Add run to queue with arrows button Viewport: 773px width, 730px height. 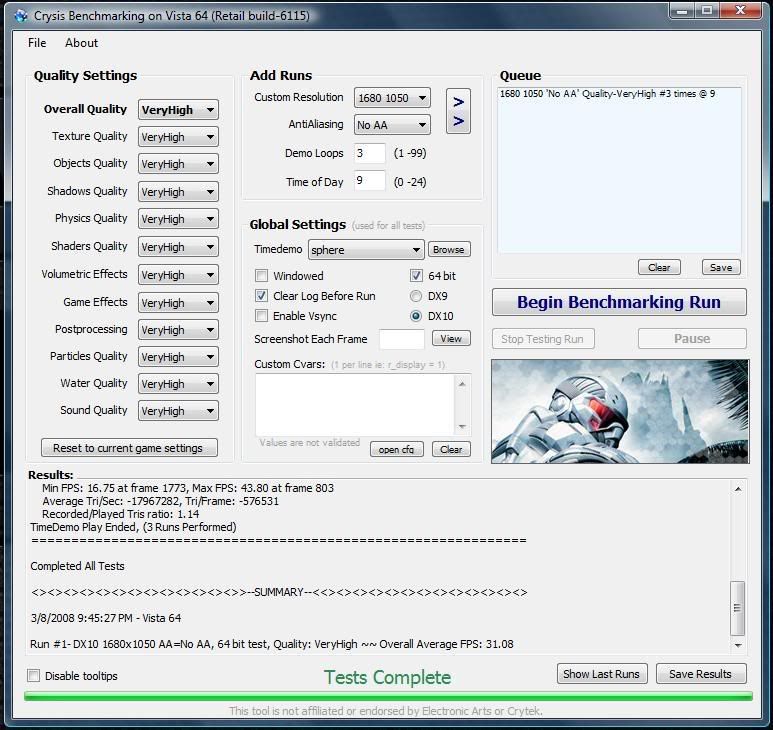click(458, 111)
